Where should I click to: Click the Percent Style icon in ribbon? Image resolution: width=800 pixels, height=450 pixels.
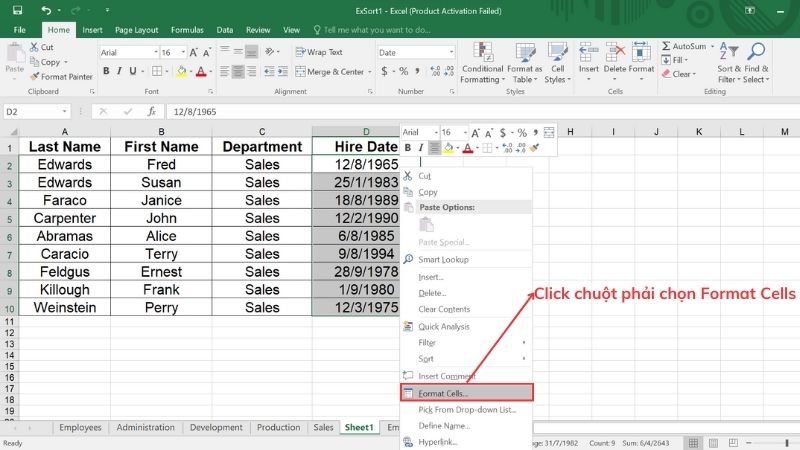pyautogui.click(x=404, y=71)
